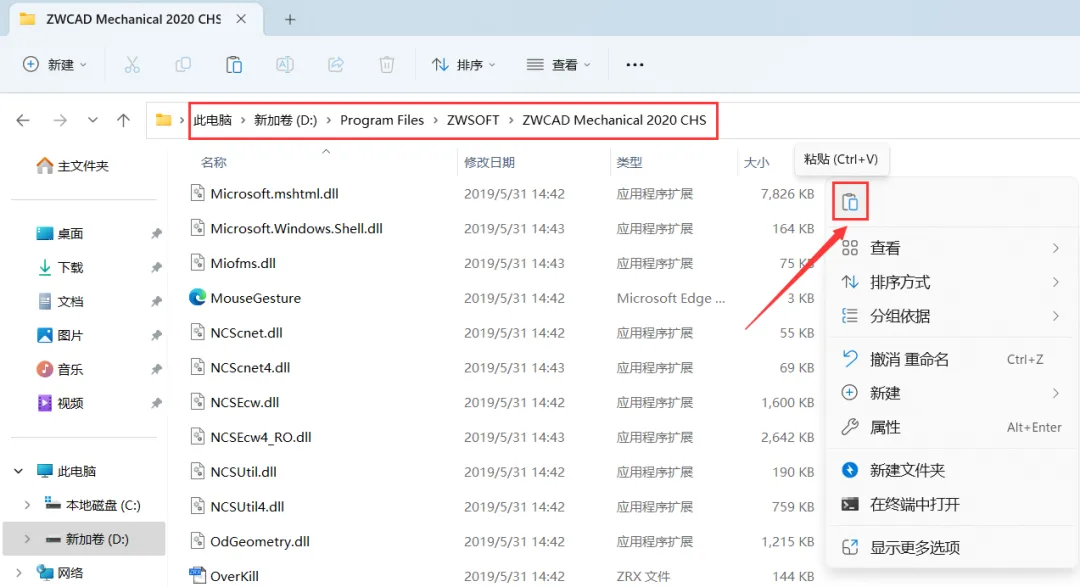Add a new tab with plus button
Viewport: 1080px width, 587px height.
pos(290,19)
